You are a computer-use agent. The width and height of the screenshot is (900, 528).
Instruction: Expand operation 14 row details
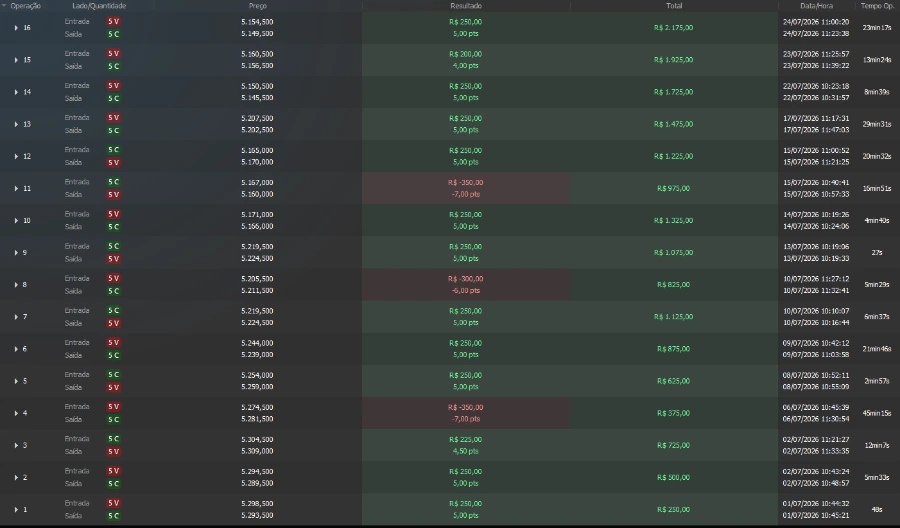click(x=16, y=92)
